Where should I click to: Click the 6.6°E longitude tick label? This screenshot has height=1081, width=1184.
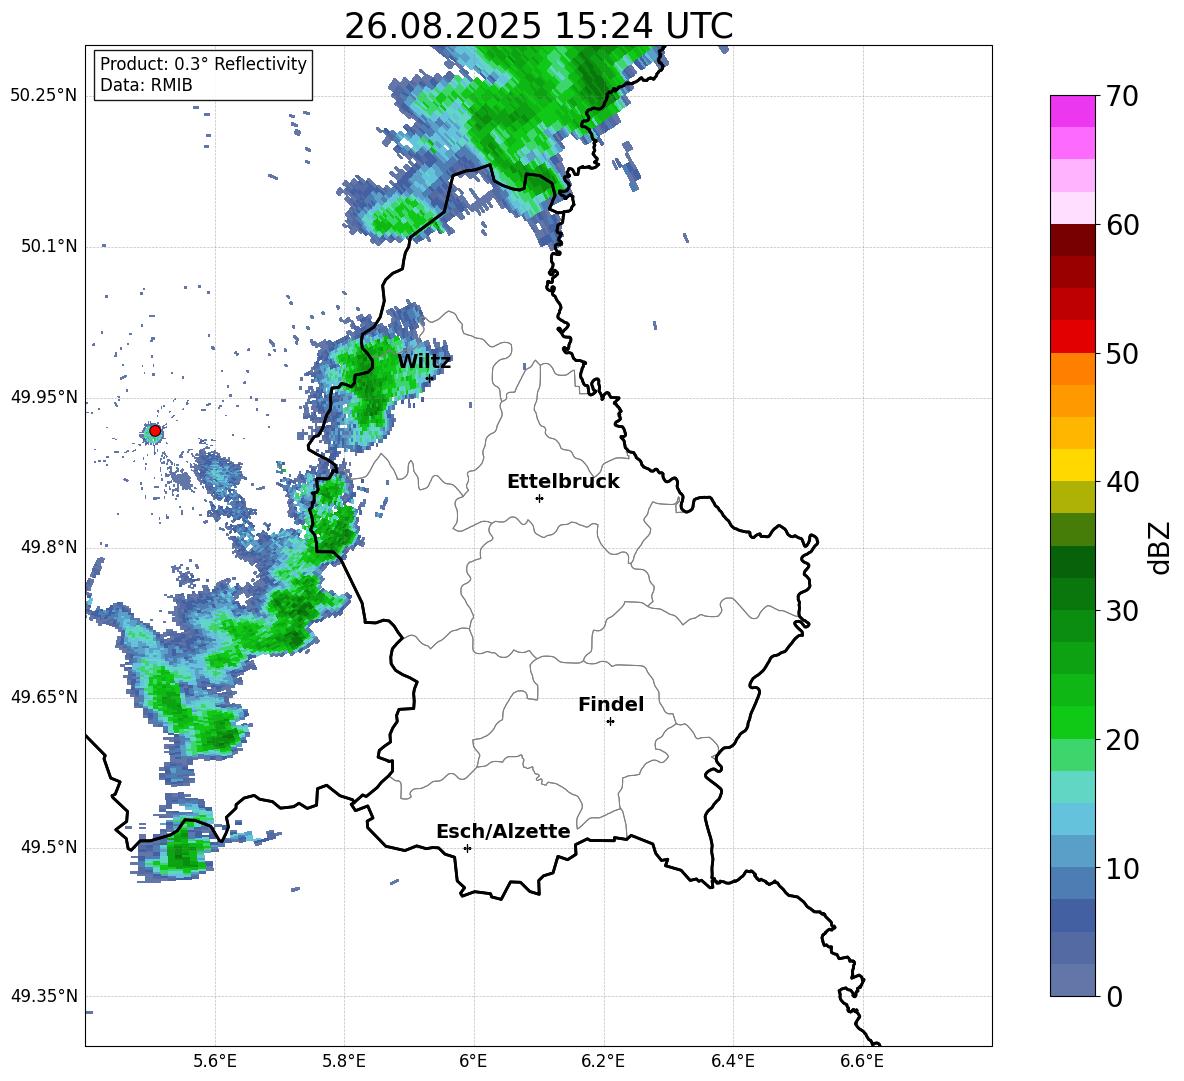coord(862,1062)
